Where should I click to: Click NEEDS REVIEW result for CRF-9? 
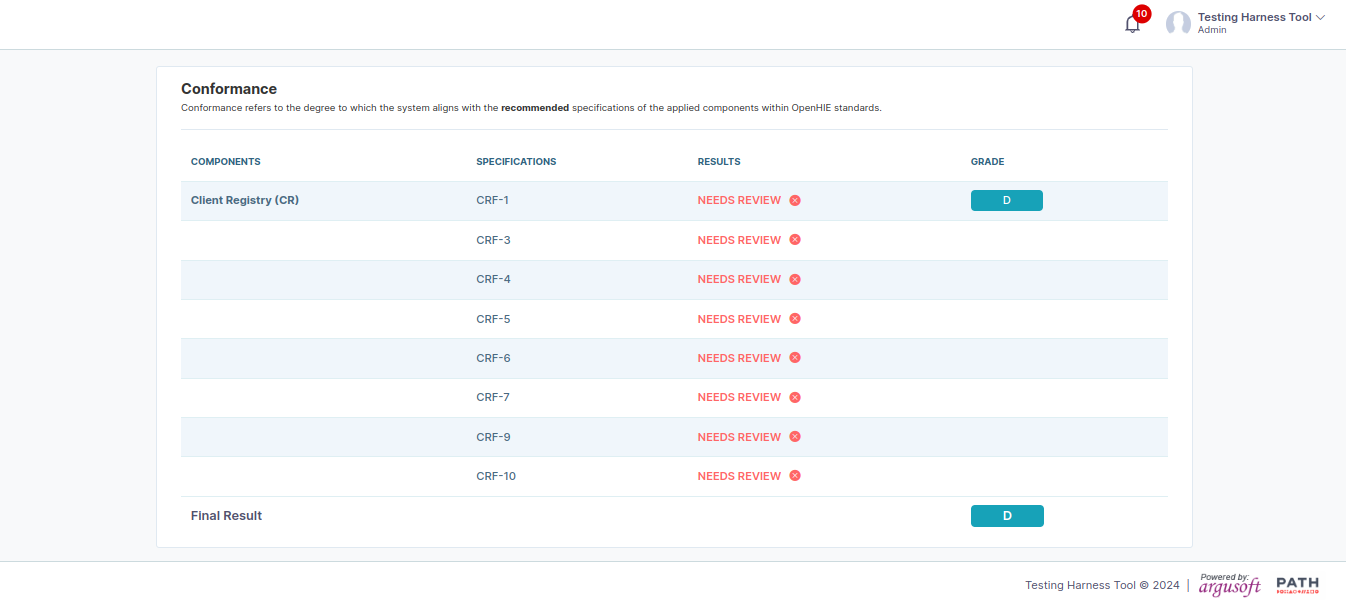click(x=739, y=437)
